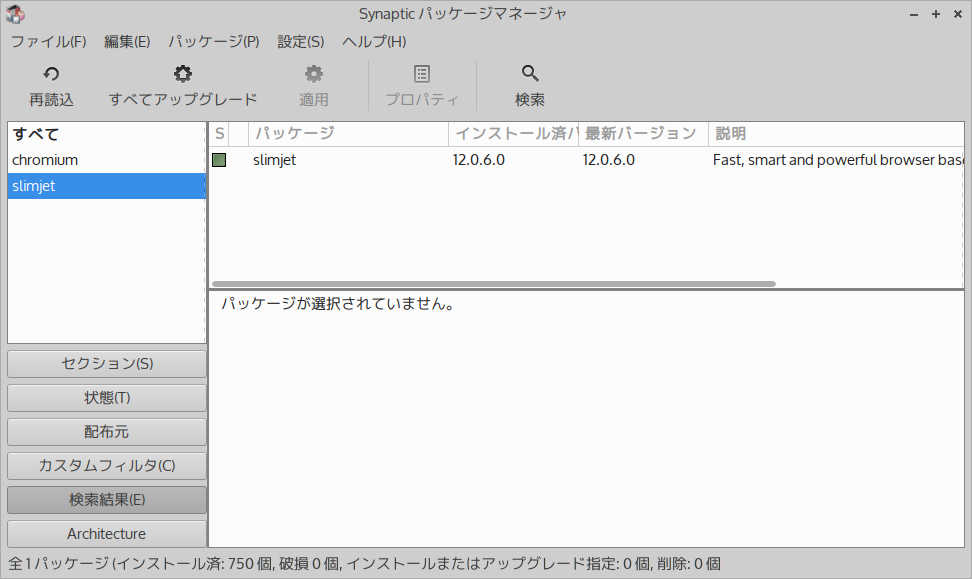Click the すべてアップグレード gear icon
Screen dimensions: 972x579
(x=182, y=73)
